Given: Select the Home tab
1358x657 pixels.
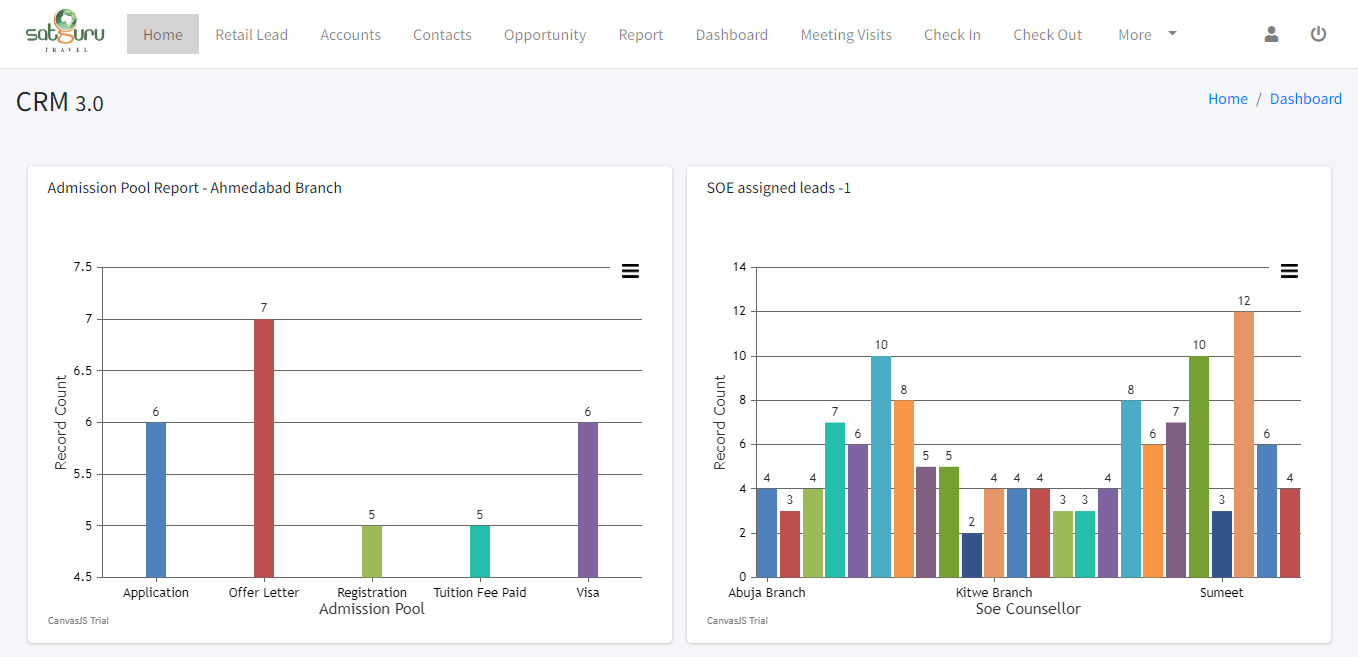Looking at the screenshot, I should click(162, 34).
